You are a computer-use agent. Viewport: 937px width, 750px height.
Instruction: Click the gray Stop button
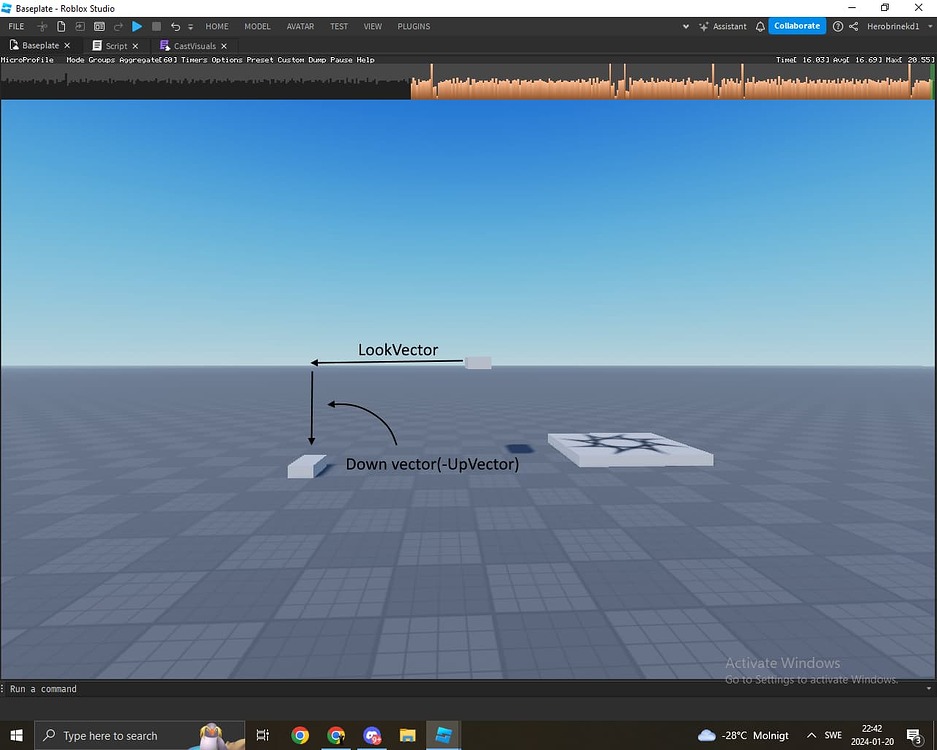pos(157,26)
